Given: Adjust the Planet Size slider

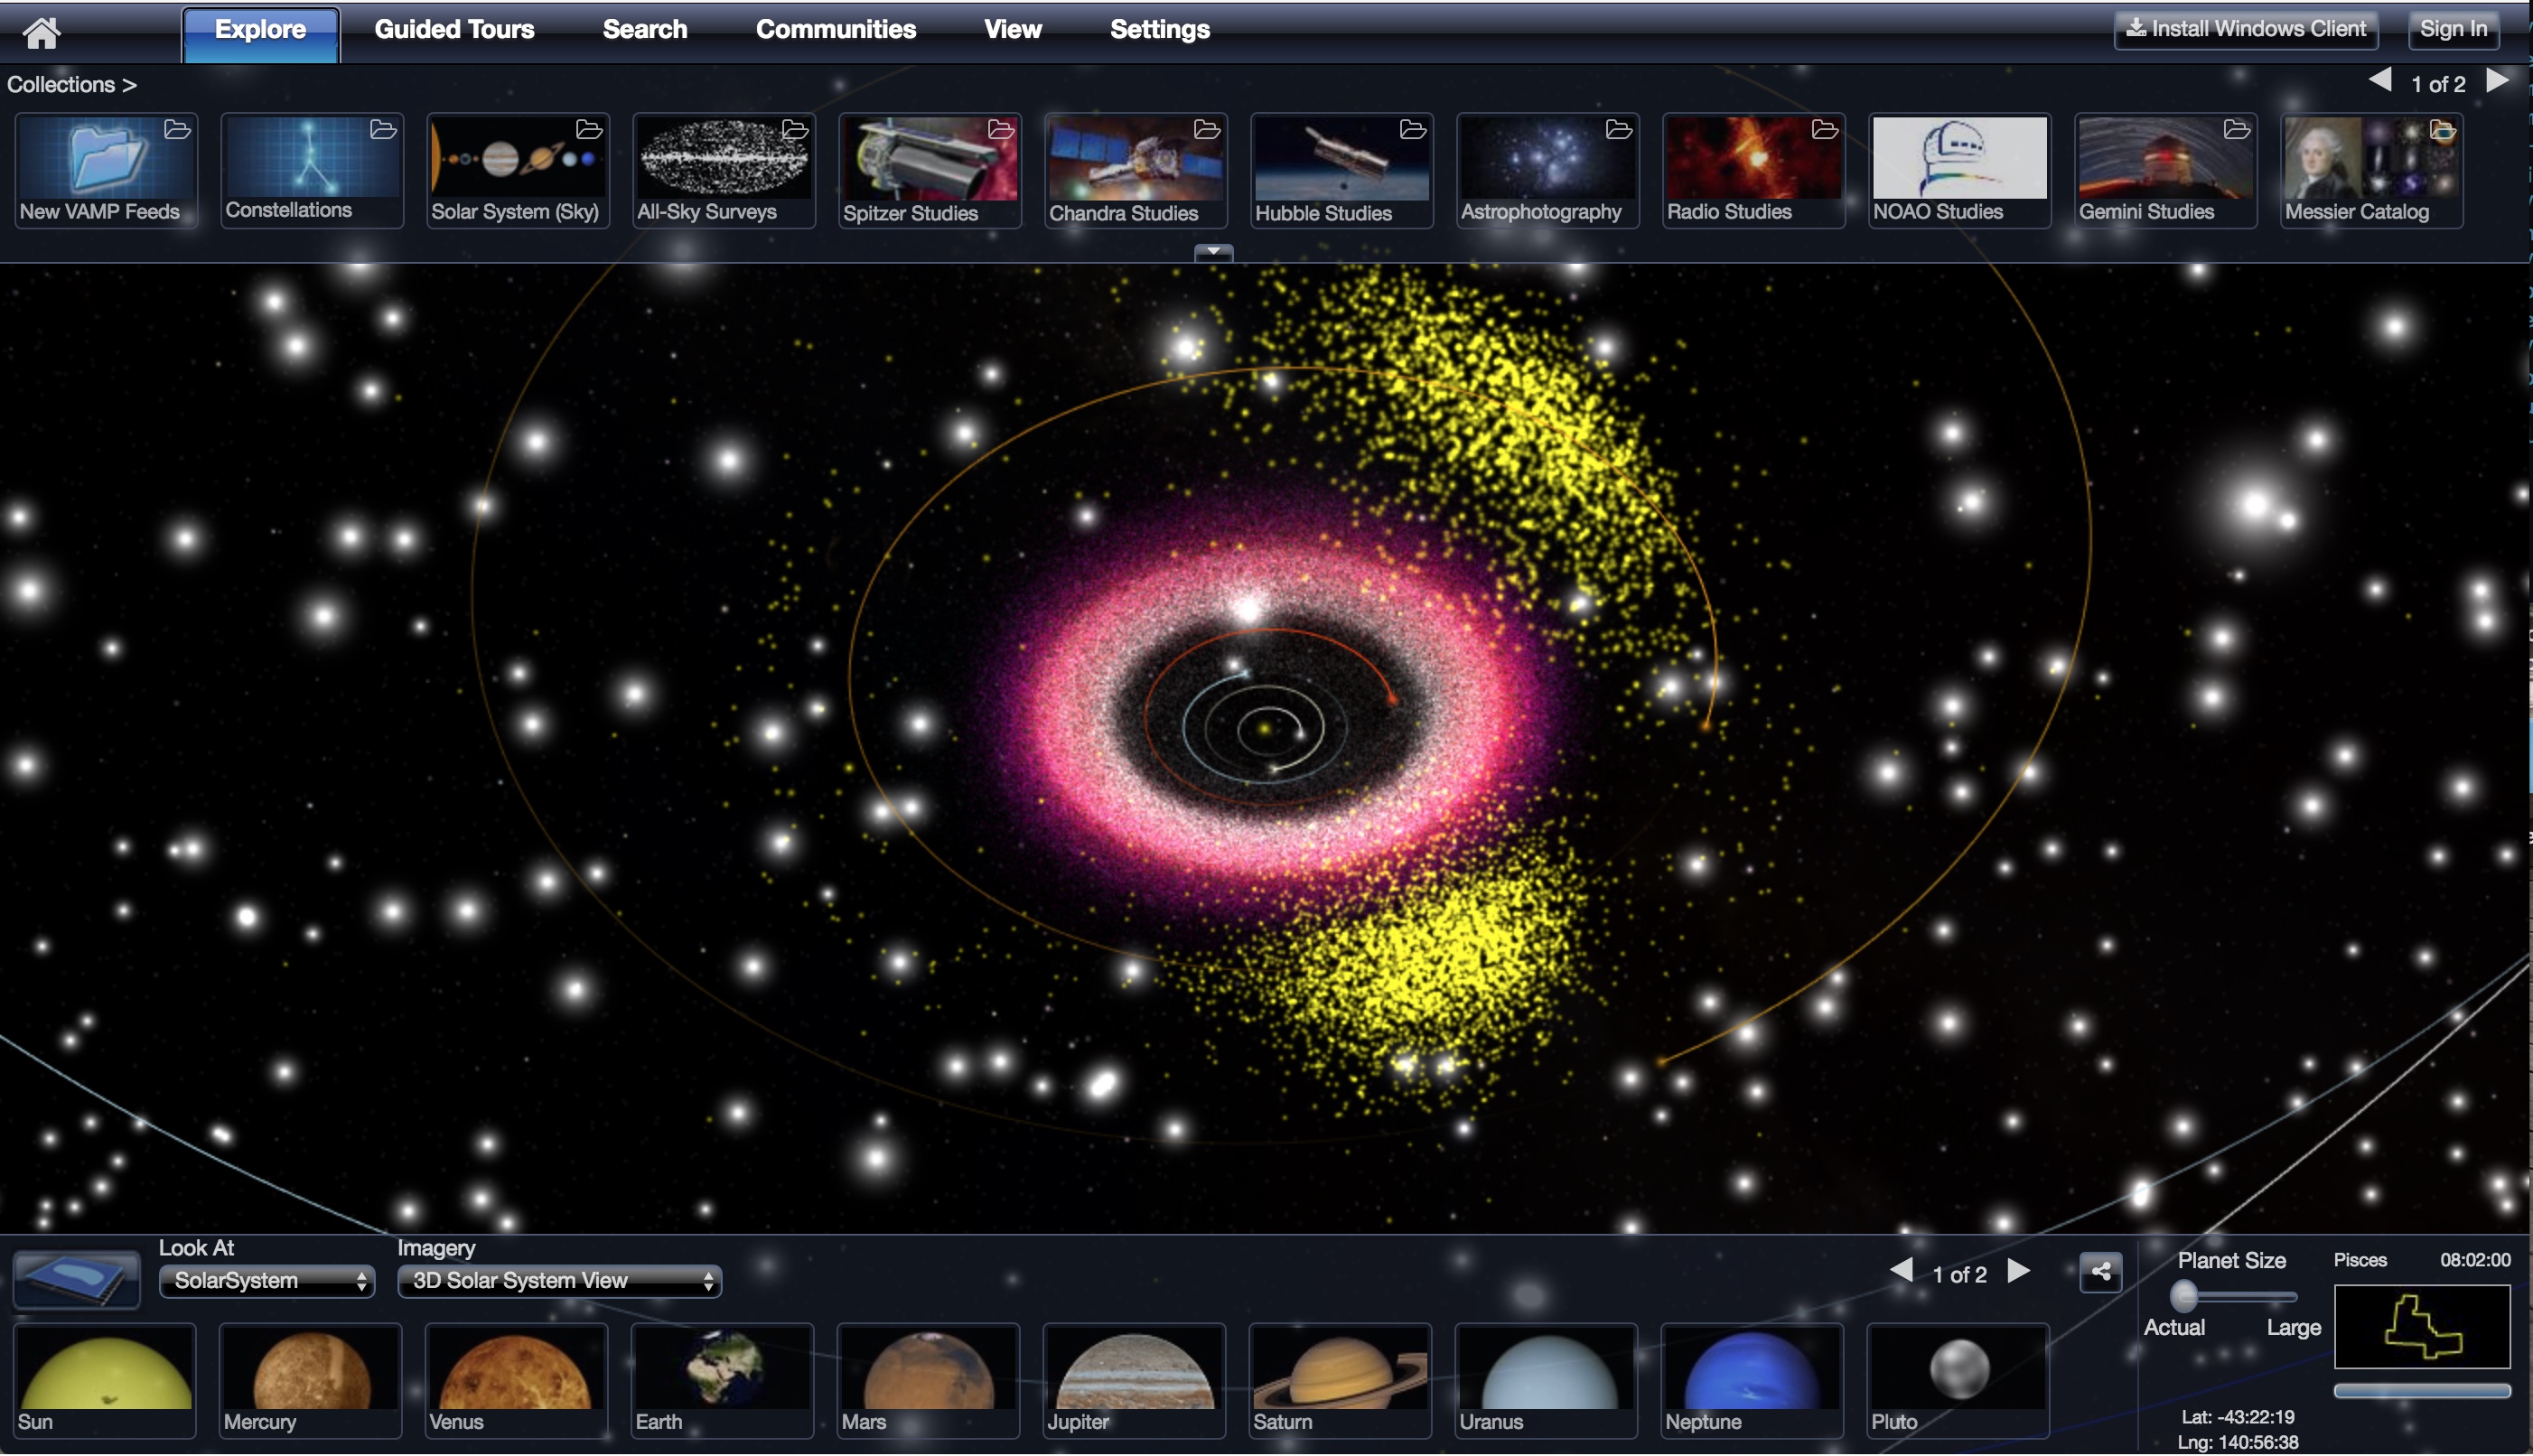Looking at the screenshot, I should 2233,1297.
